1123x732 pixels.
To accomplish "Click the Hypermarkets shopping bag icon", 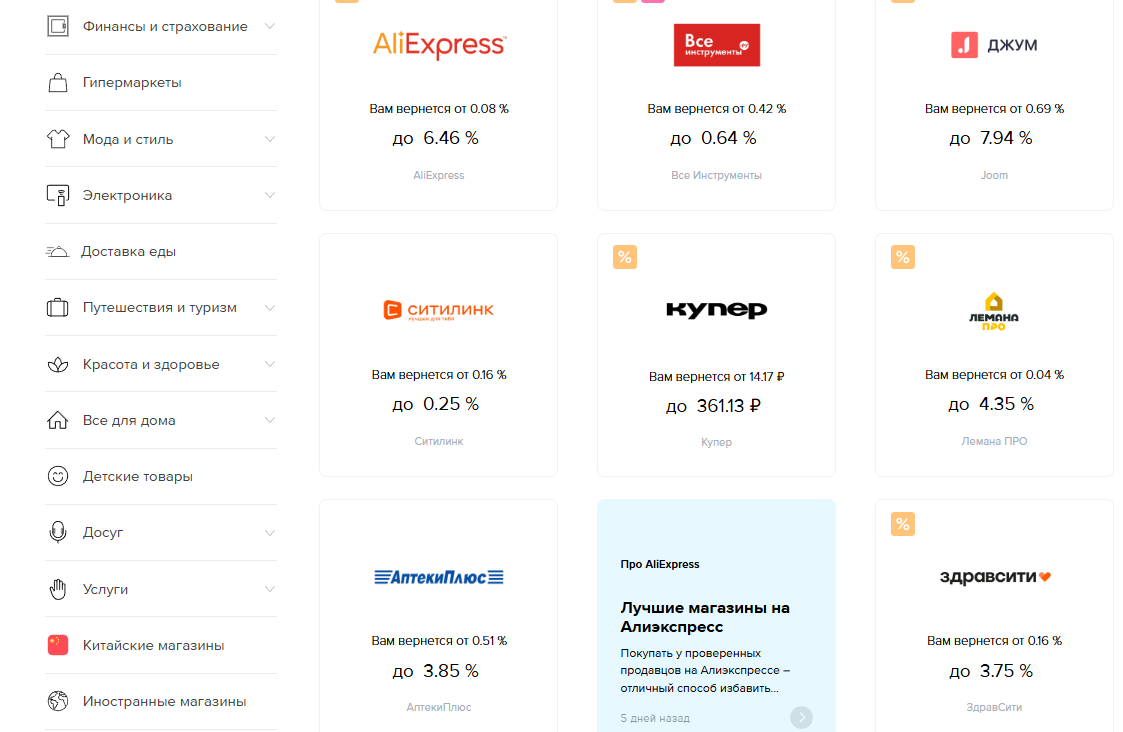I will [x=58, y=83].
